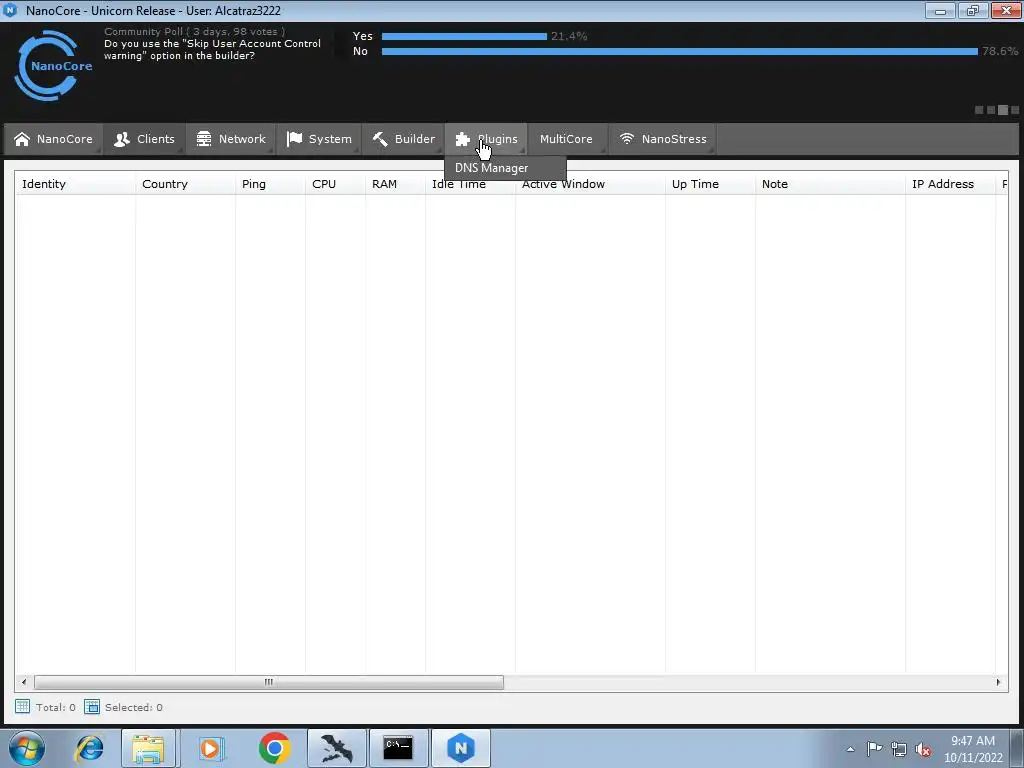This screenshot has width=1024, height=768.
Task: Open Windows Media Player from taskbar
Action: 210,748
